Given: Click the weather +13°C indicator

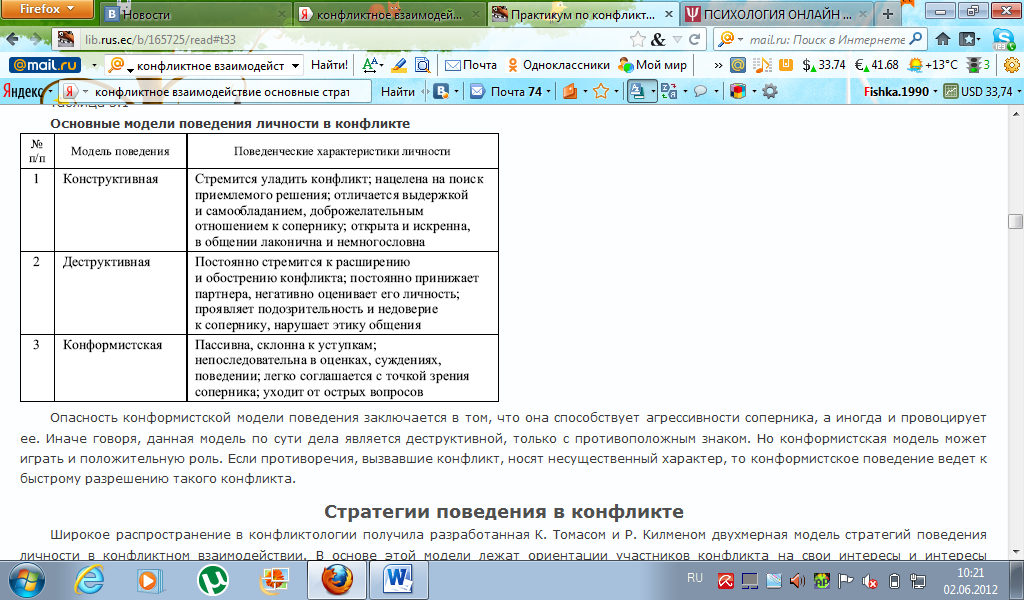Looking at the screenshot, I should (x=933, y=65).
